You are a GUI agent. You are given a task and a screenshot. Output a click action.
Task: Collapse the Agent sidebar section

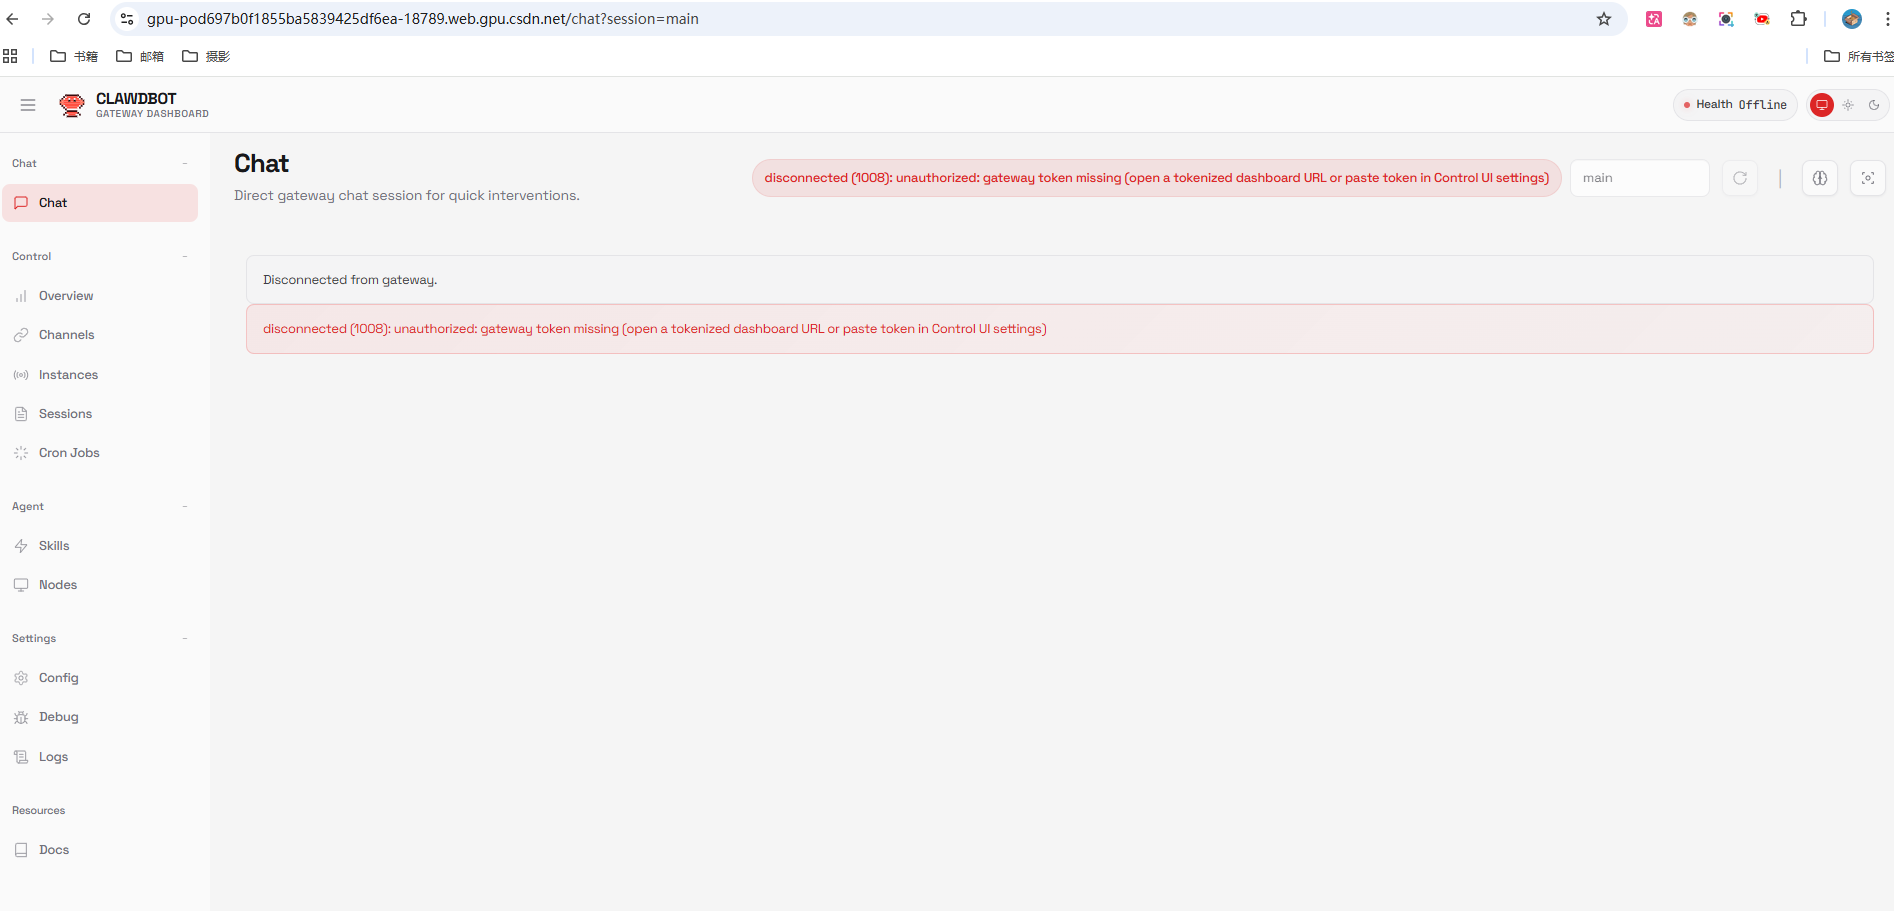pyautogui.click(x=185, y=507)
